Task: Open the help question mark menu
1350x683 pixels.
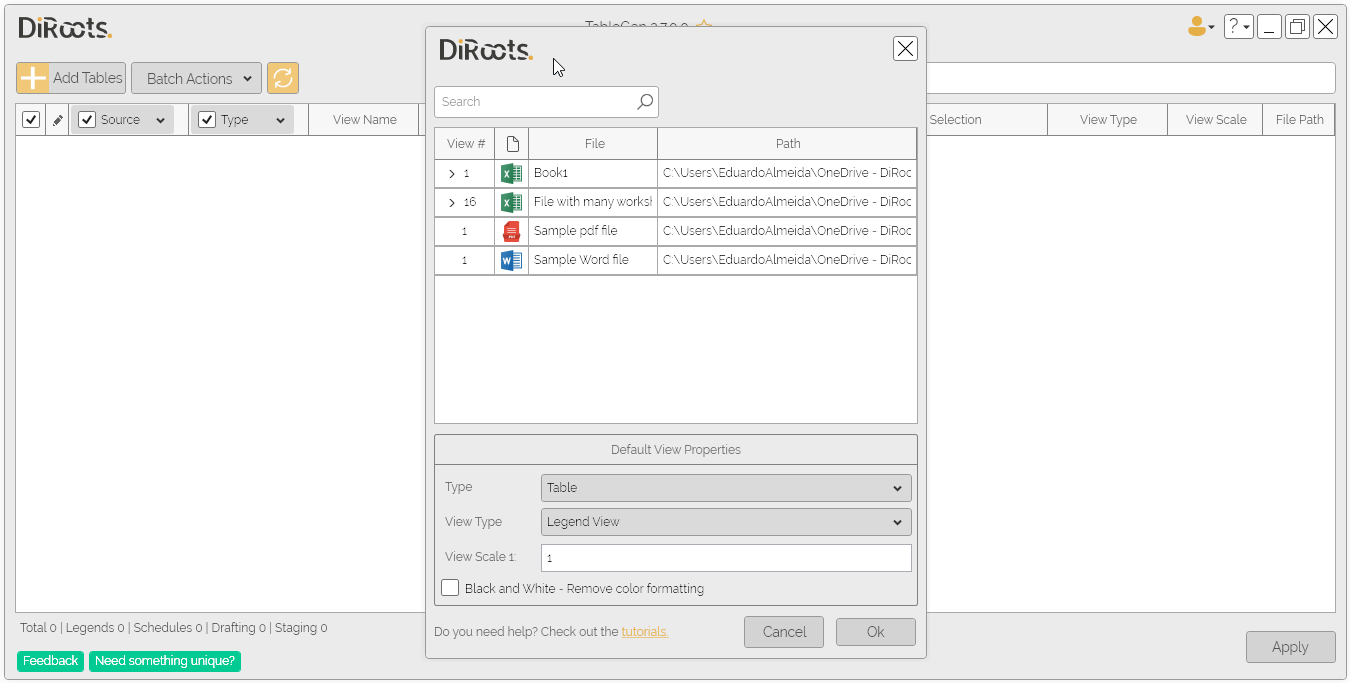Action: (1239, 27)
